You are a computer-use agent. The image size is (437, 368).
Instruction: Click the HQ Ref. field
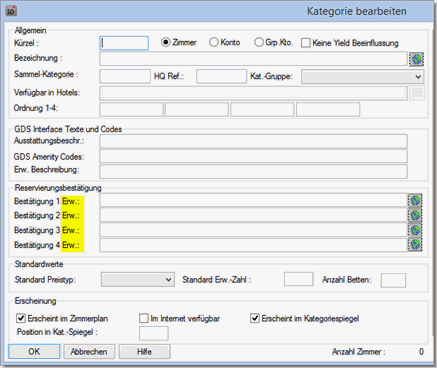tap(221, 76)
